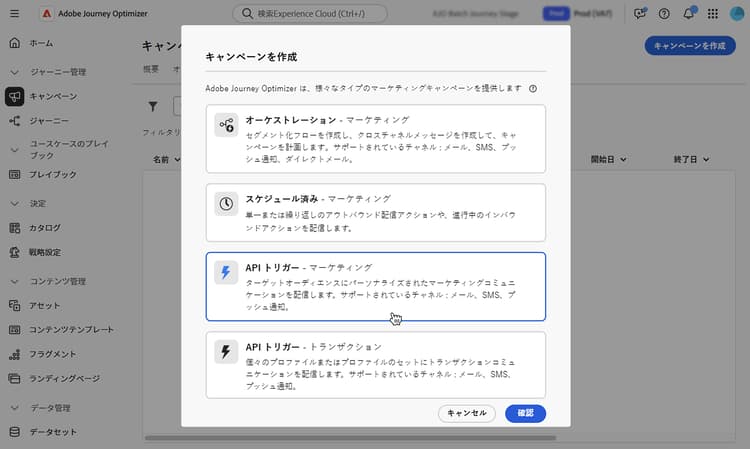The height and width of the screenshot is (449, 750).
Task: Click the Adobe logo icon
Action: tap(46, 13)
